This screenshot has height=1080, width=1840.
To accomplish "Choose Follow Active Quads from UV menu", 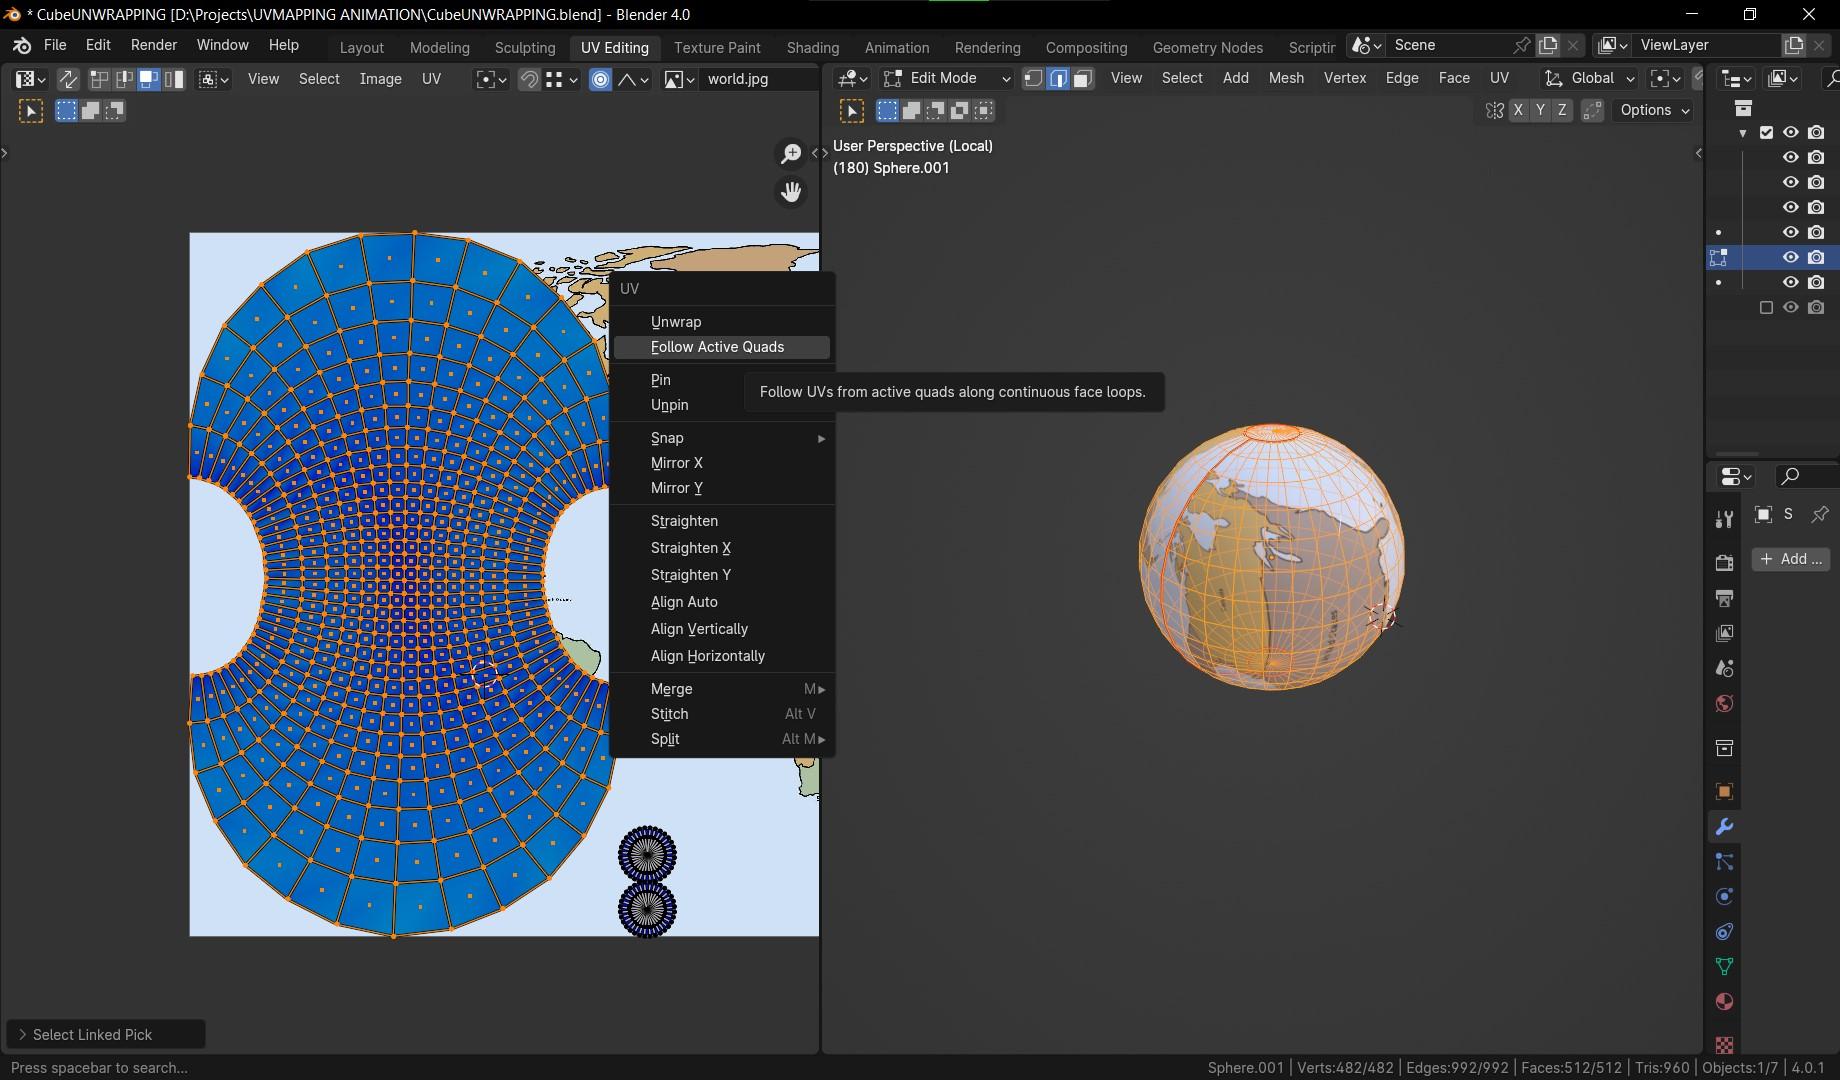I will pyautogui.click(x=717, y=347).
